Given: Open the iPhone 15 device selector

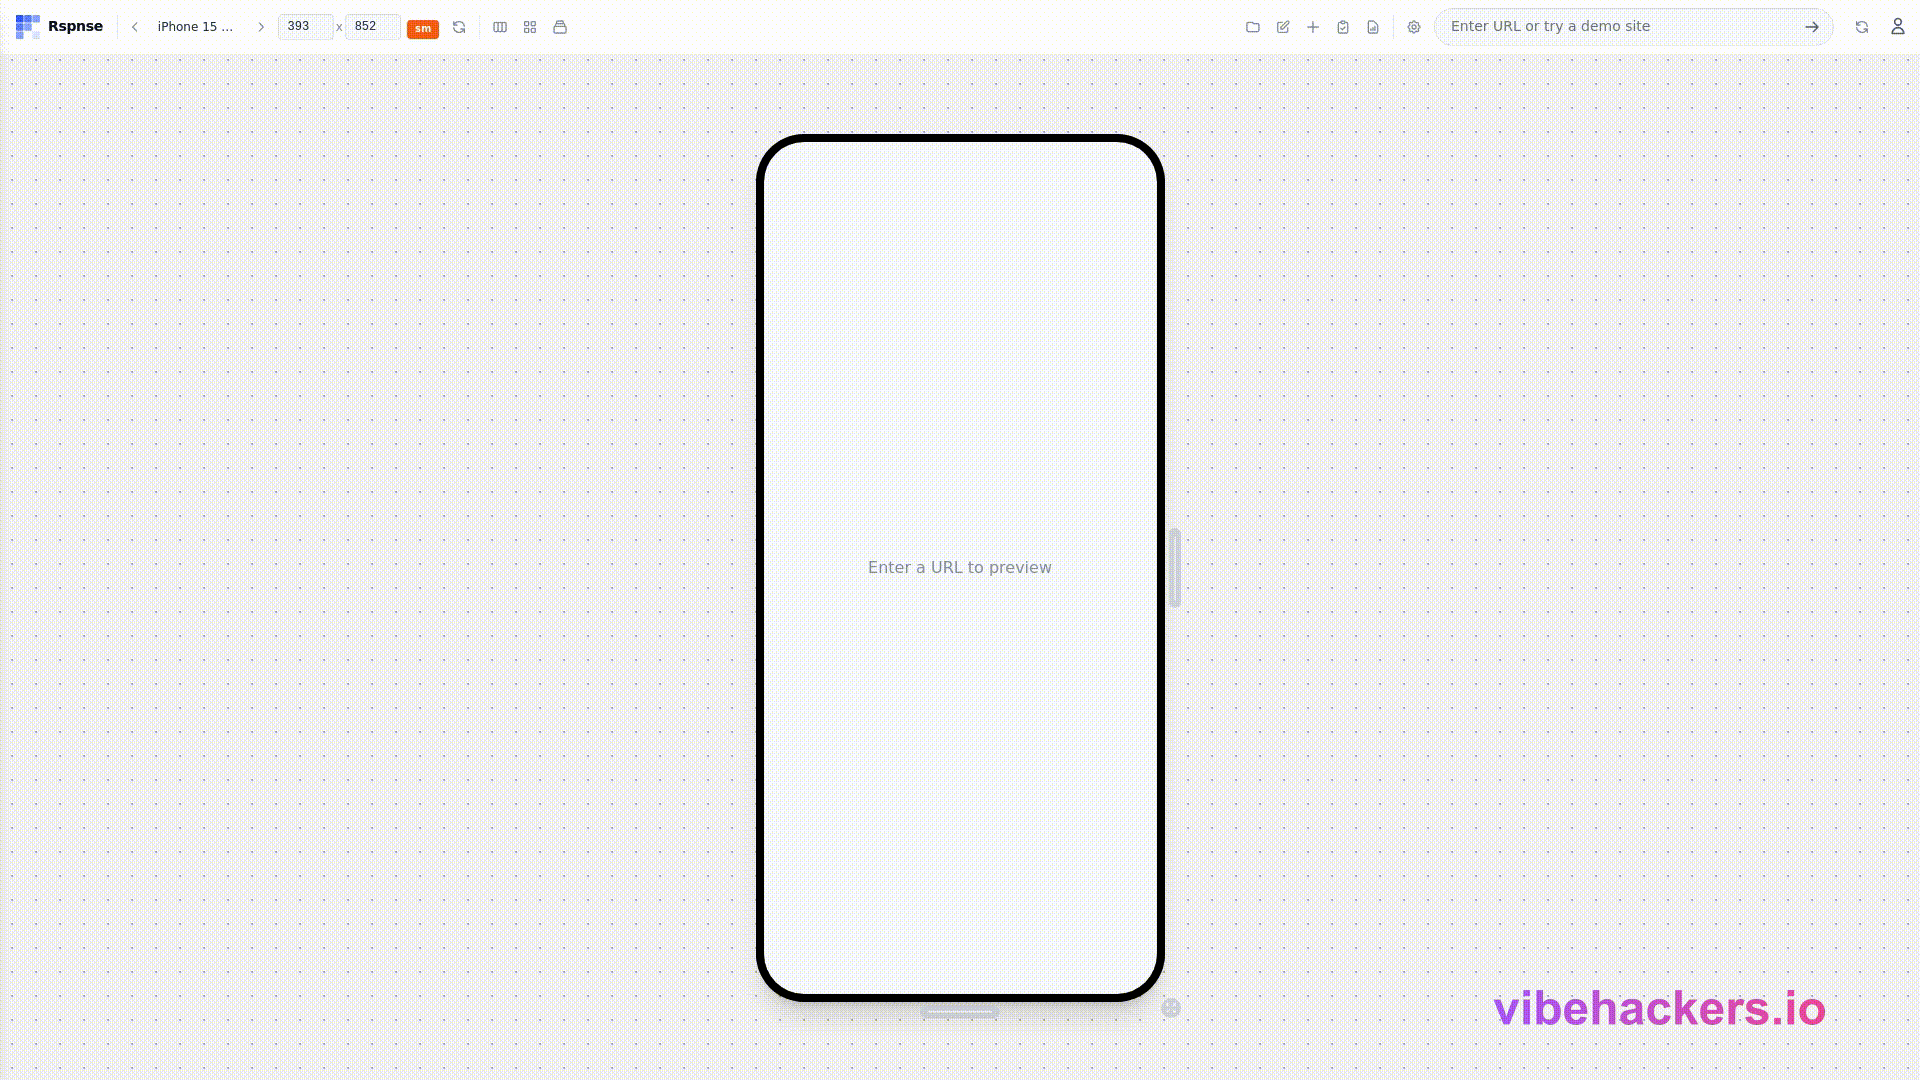Looking at the screenshot, I should (x=196, y=27).
